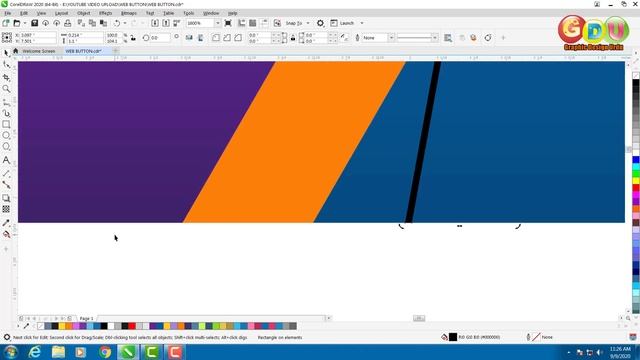Open the zoom level dropdown

click(x=218, y=23)
